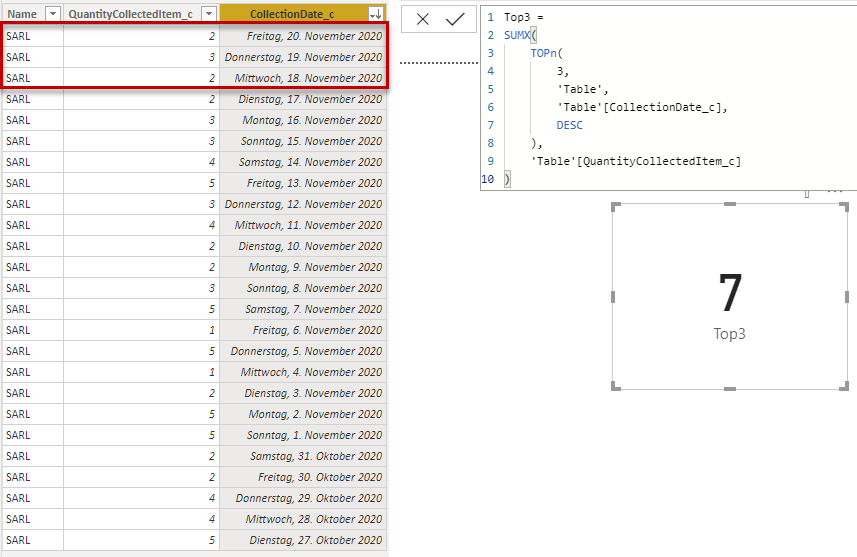Select the cell Freitag, 6. November 2020

click(x=303, y=330)
